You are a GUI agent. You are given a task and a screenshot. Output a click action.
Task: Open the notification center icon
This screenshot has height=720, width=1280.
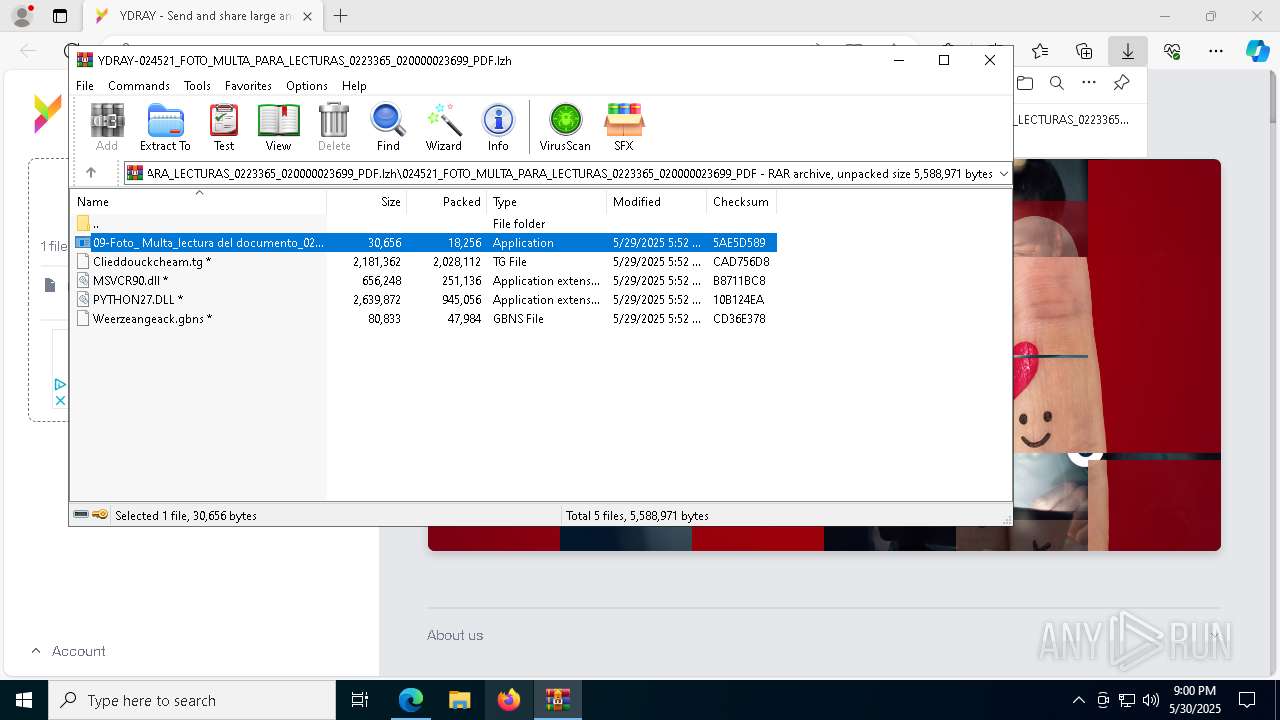coord(1247,700)
